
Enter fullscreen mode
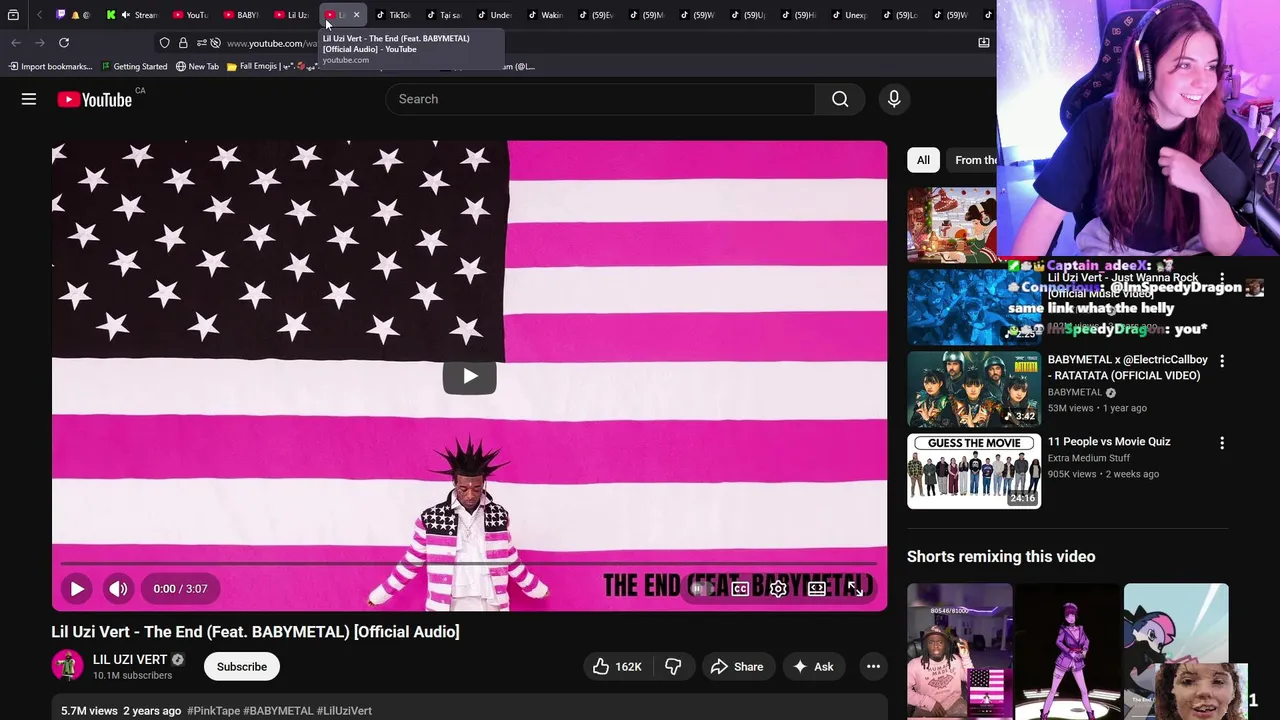pyautogui.click(x=855, y=589)
